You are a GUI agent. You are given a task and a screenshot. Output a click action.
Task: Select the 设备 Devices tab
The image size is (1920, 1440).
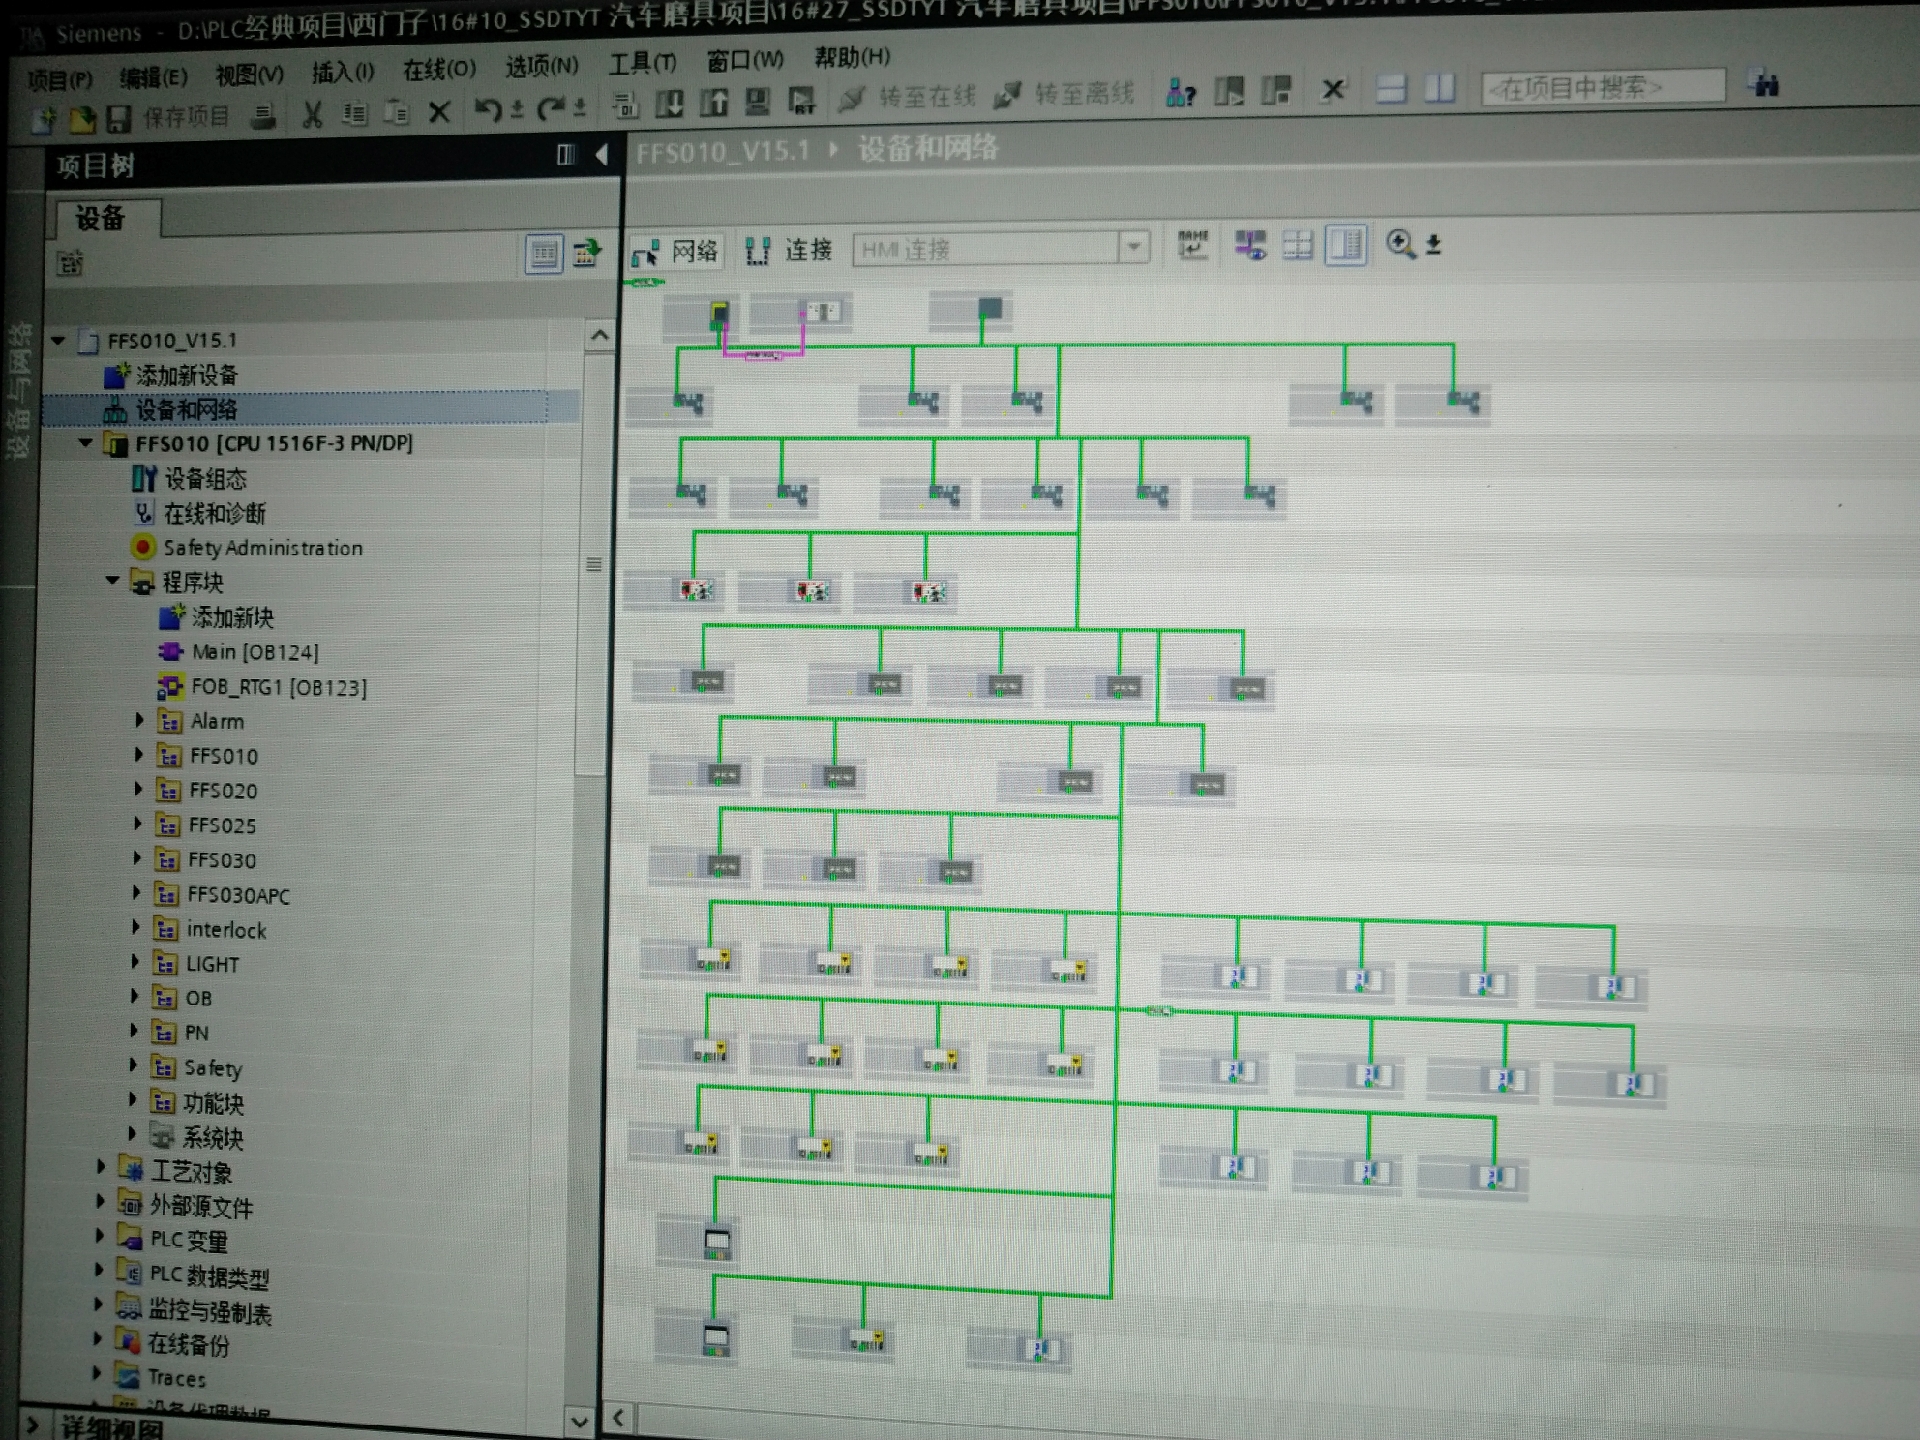click(x=101, y=218)
